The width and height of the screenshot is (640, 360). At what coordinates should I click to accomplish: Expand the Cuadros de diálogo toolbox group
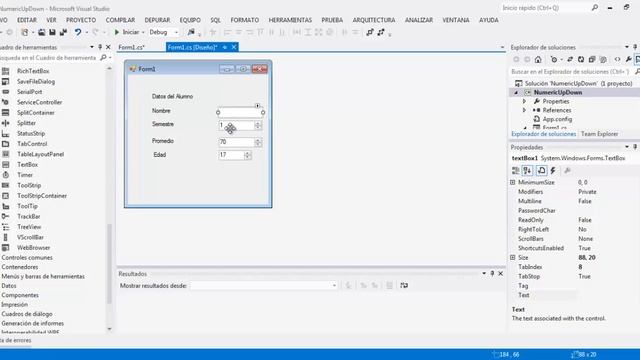27,314
